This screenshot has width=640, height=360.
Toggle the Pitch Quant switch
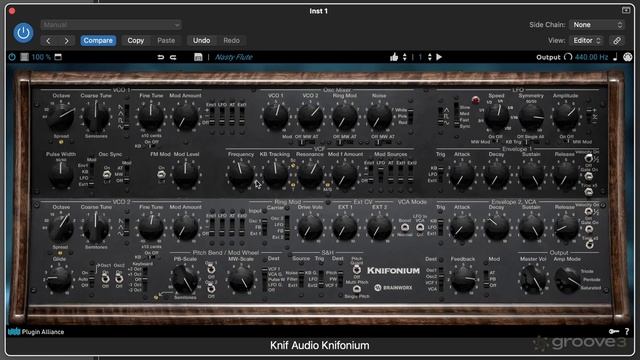point(357,270)
